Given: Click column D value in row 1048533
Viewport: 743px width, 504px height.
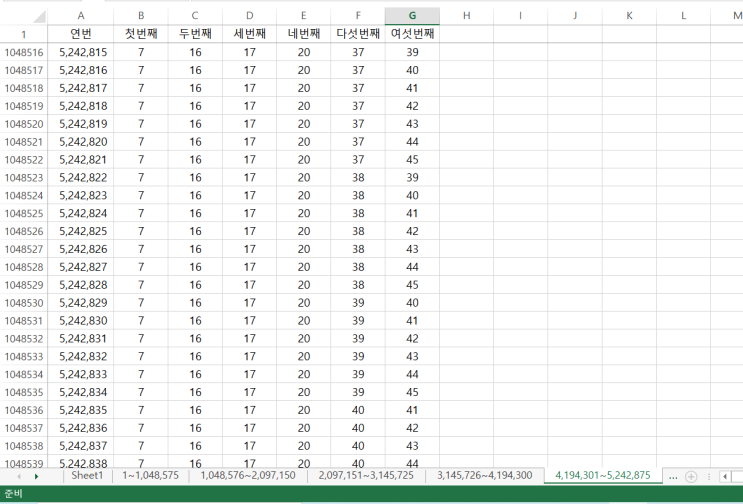Looking at the screenshot, I should click(250, 356).
